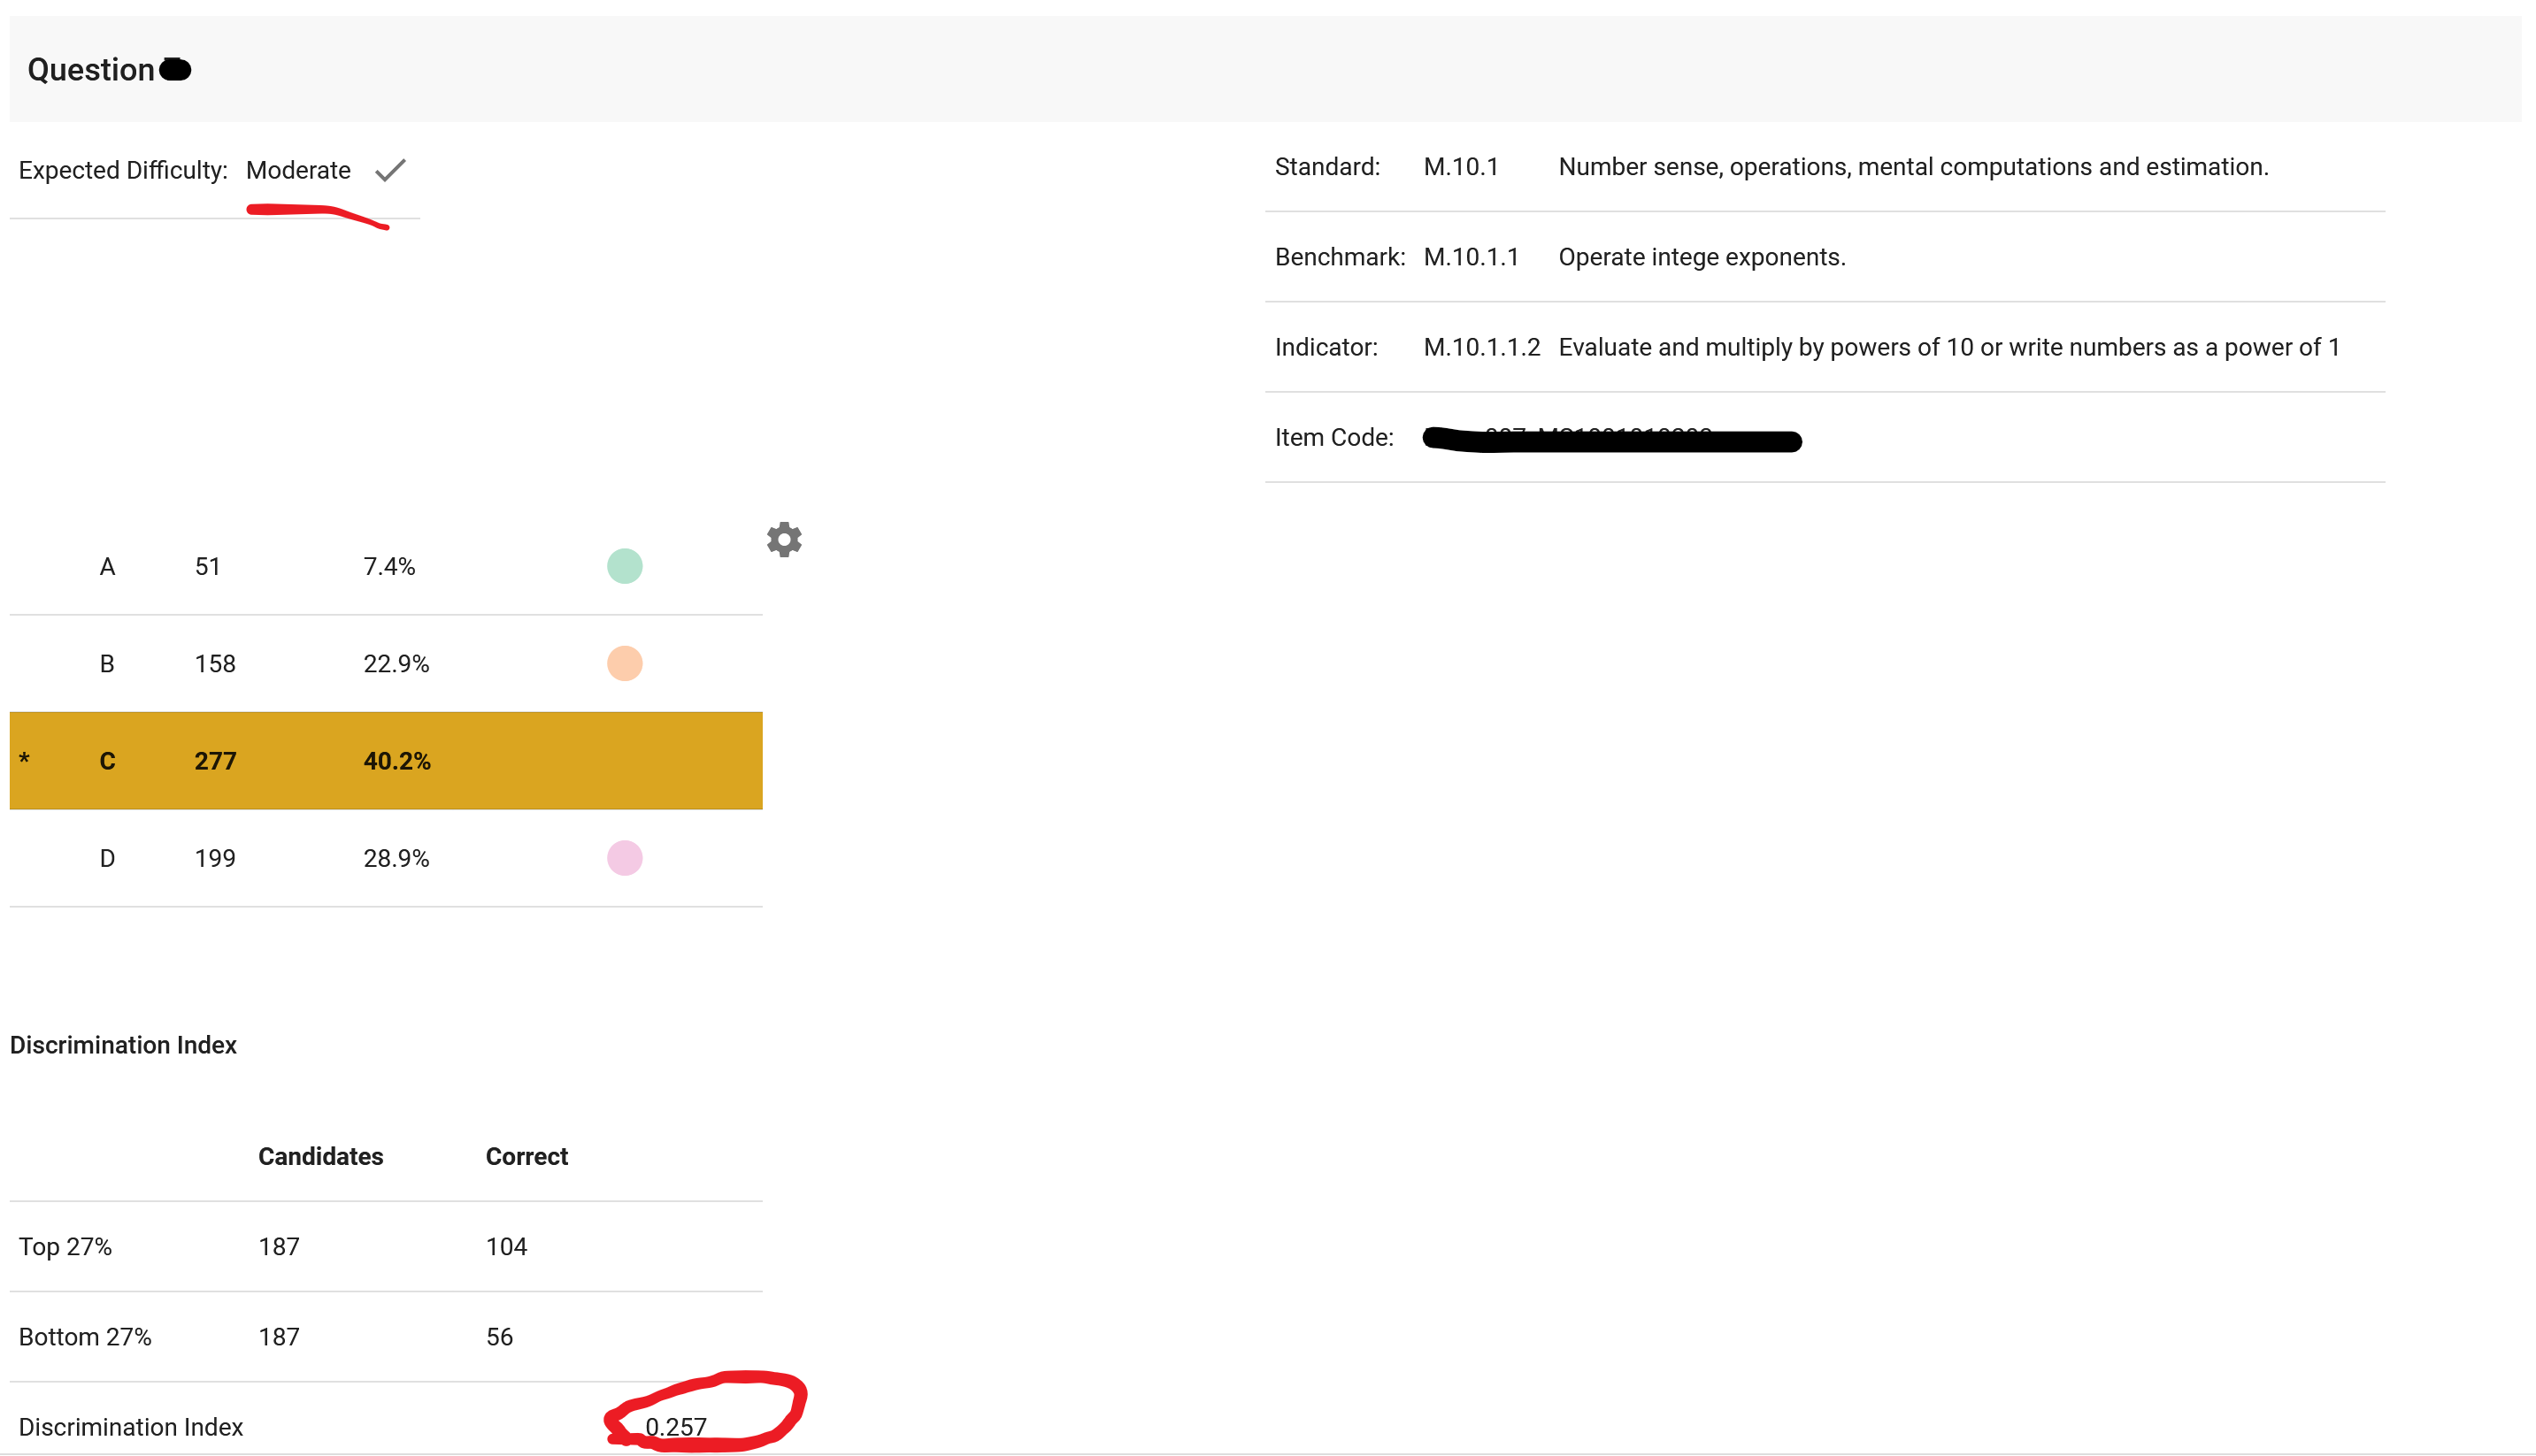The width and height of the screenshot is (2536, 1456).
Task: Click the Indicator code M.10.1.1.2
Action: point(1481,347)
